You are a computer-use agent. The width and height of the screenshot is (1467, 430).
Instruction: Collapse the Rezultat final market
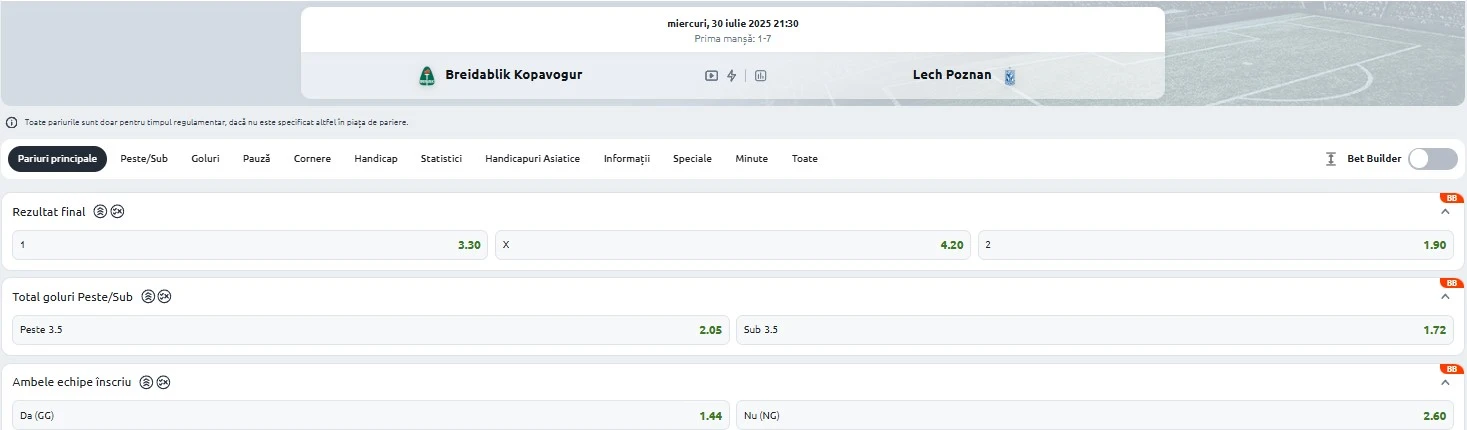1444,212
